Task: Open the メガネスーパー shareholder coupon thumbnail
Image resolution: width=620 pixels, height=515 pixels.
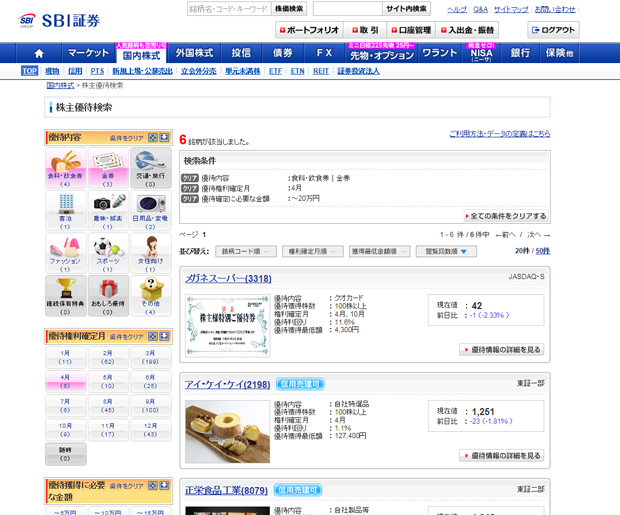Action: [228, 326]
